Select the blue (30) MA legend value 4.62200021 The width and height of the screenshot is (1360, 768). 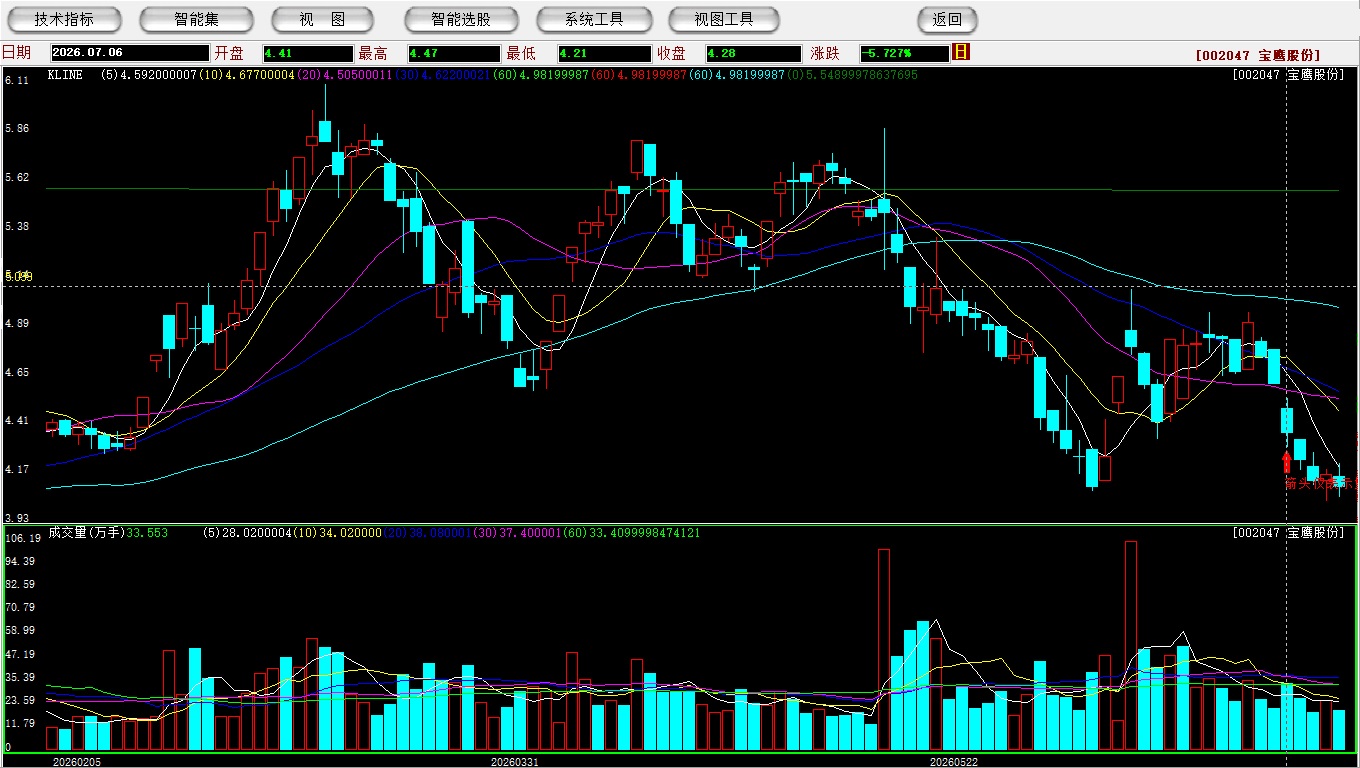tap(445, 75)
